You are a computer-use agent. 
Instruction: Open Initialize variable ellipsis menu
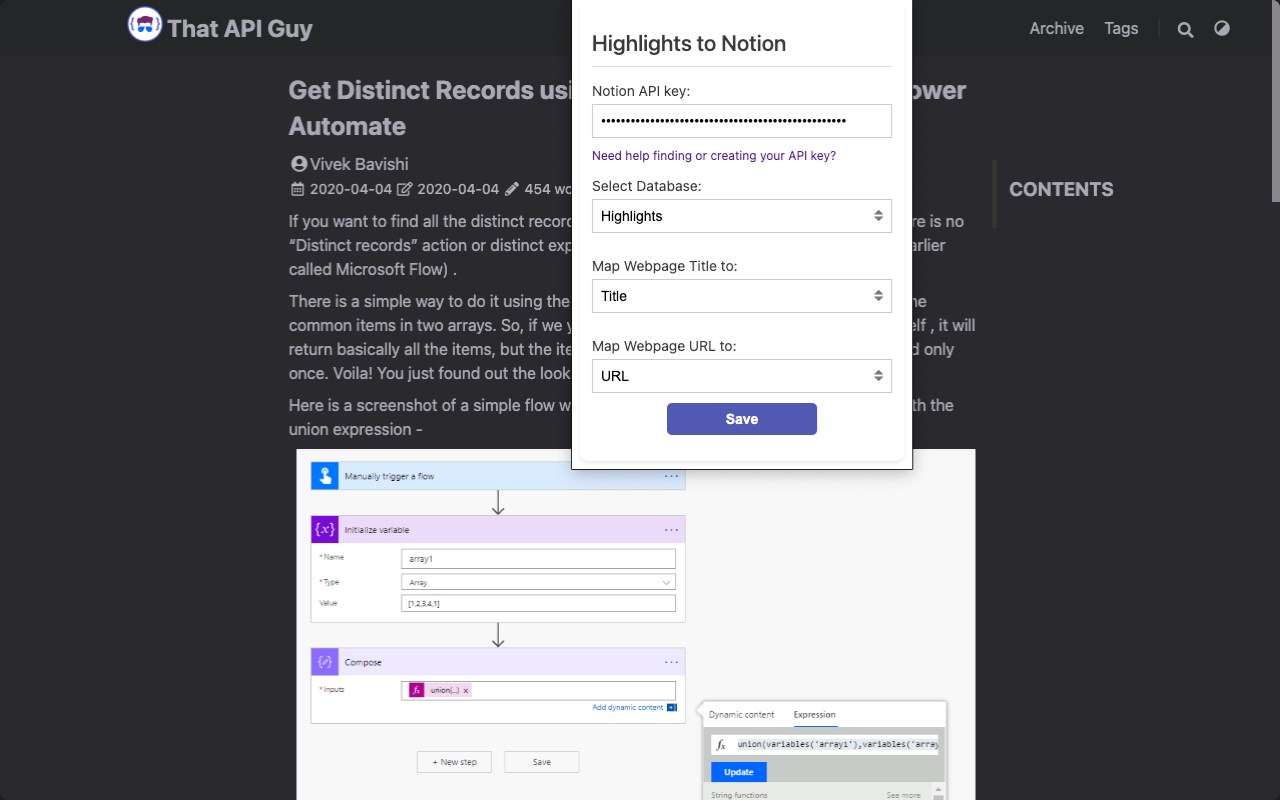click(671, 529)
